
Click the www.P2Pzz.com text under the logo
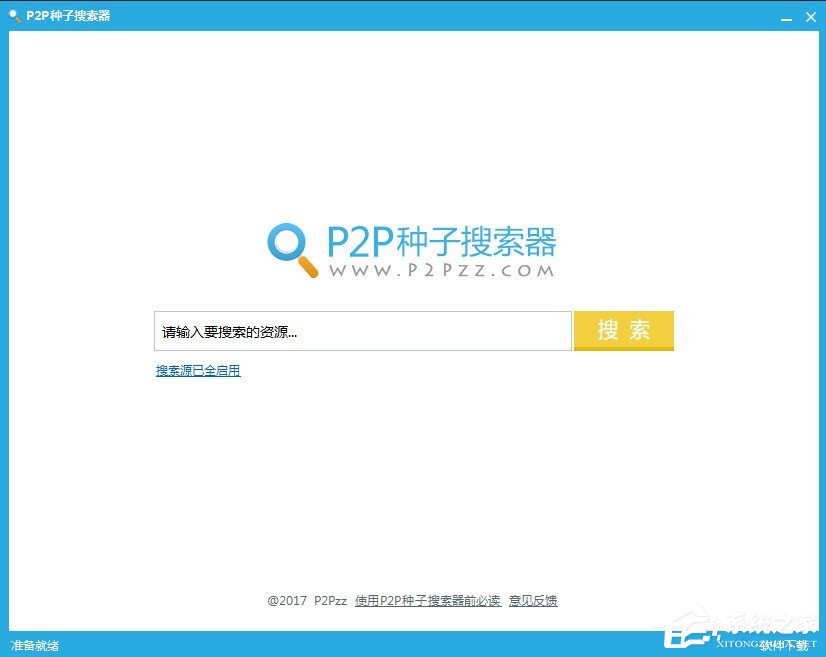point(438,273)
